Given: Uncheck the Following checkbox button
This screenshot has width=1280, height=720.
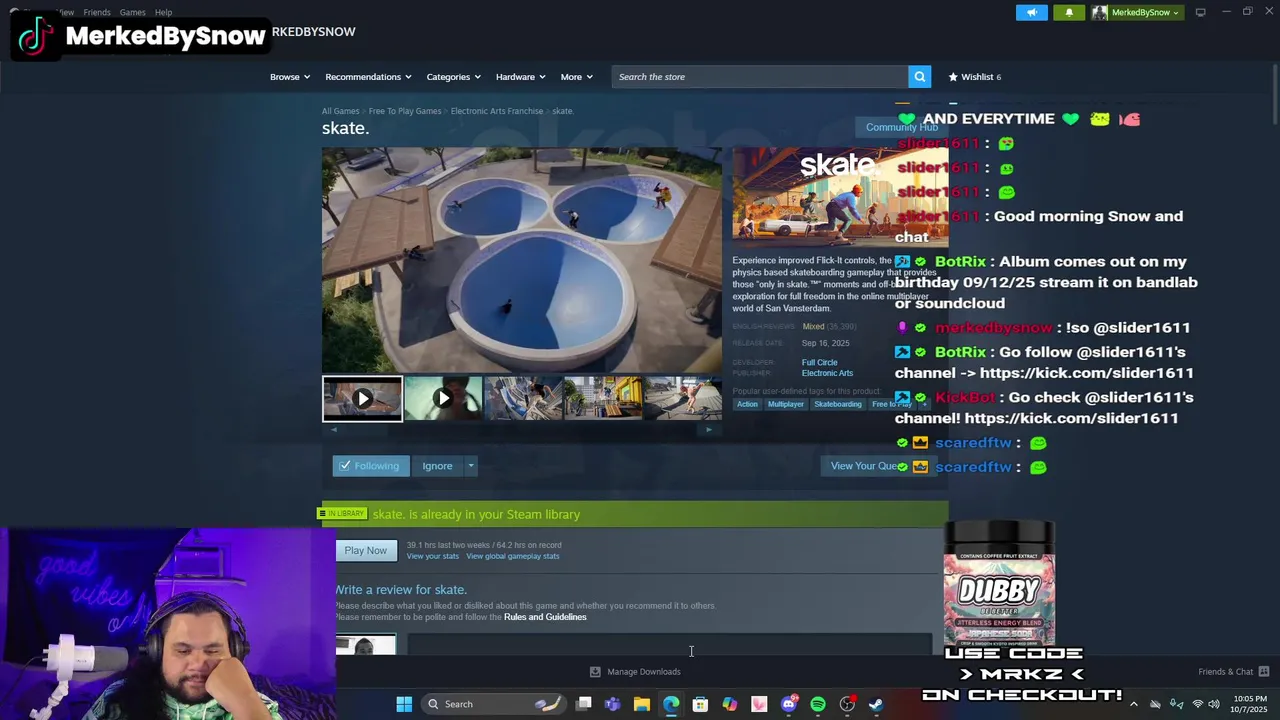Looking at the screenshot, I should (371, 466).
